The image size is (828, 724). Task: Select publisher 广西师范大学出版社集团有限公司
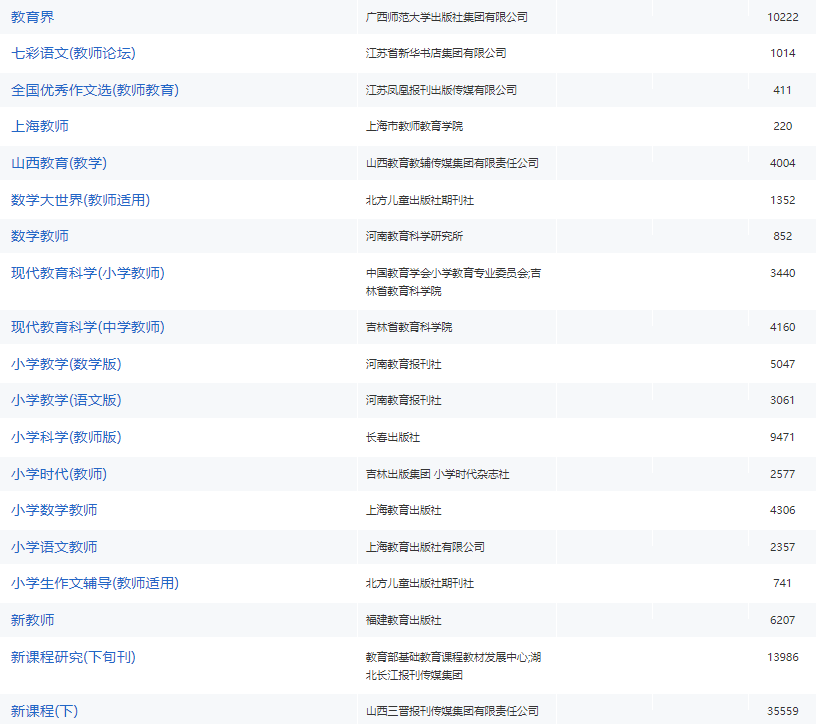point(447,17)
